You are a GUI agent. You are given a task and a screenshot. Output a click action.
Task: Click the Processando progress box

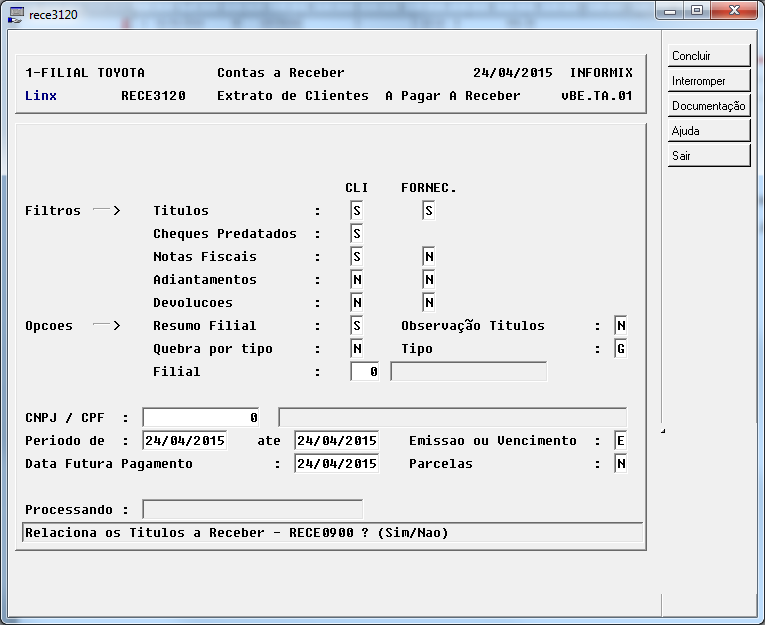[x=253, y=509]
